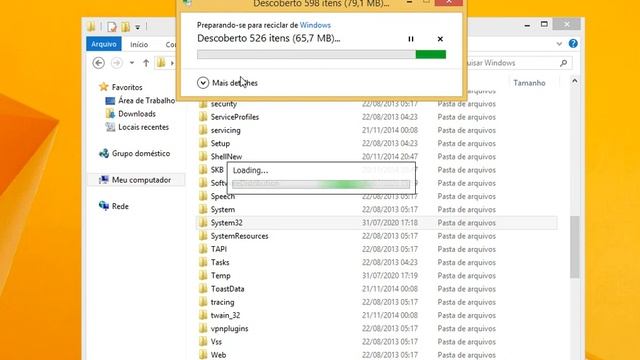Click the search magnifier icon
640x360 pixels.
tap(564, 63)
